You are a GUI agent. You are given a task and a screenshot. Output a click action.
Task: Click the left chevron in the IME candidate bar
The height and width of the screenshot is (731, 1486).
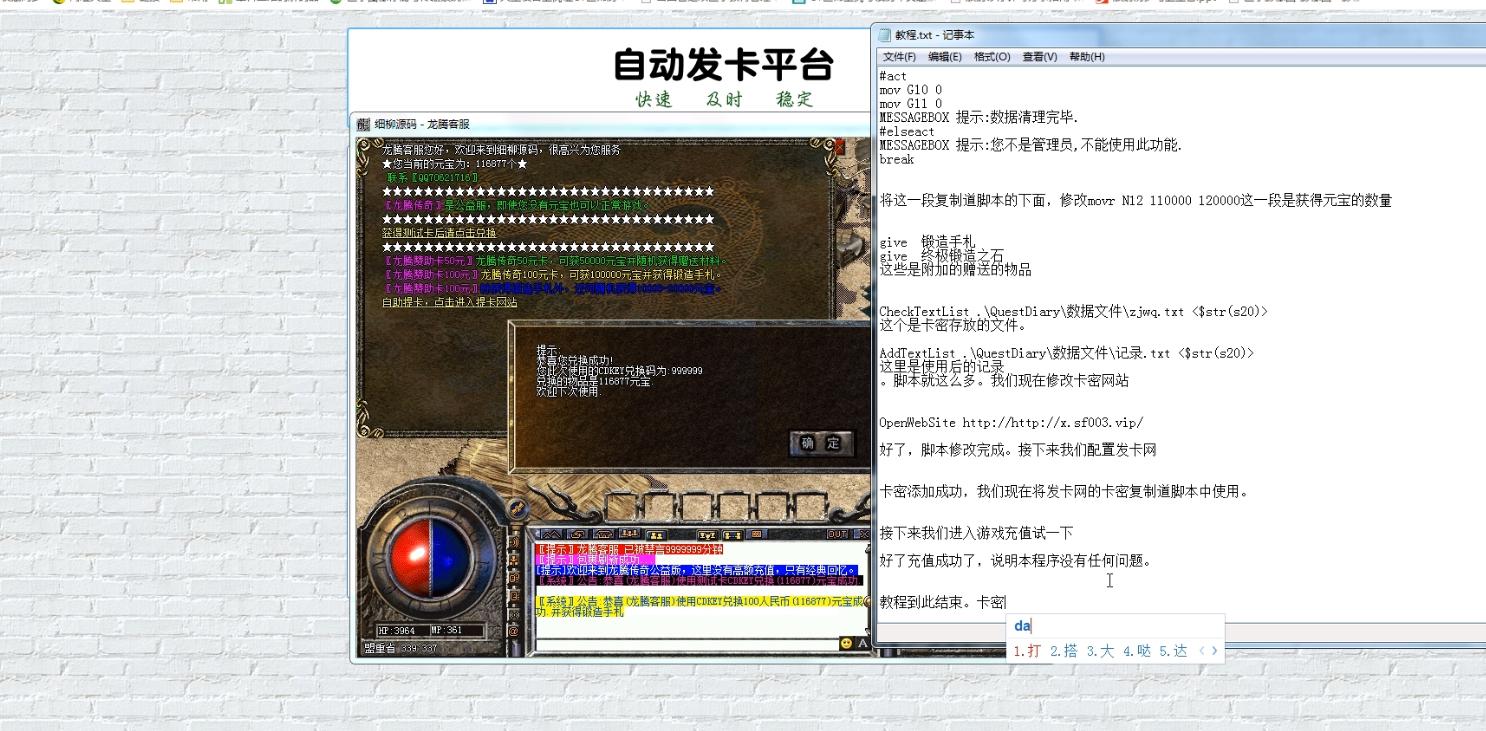point(1201,650)
